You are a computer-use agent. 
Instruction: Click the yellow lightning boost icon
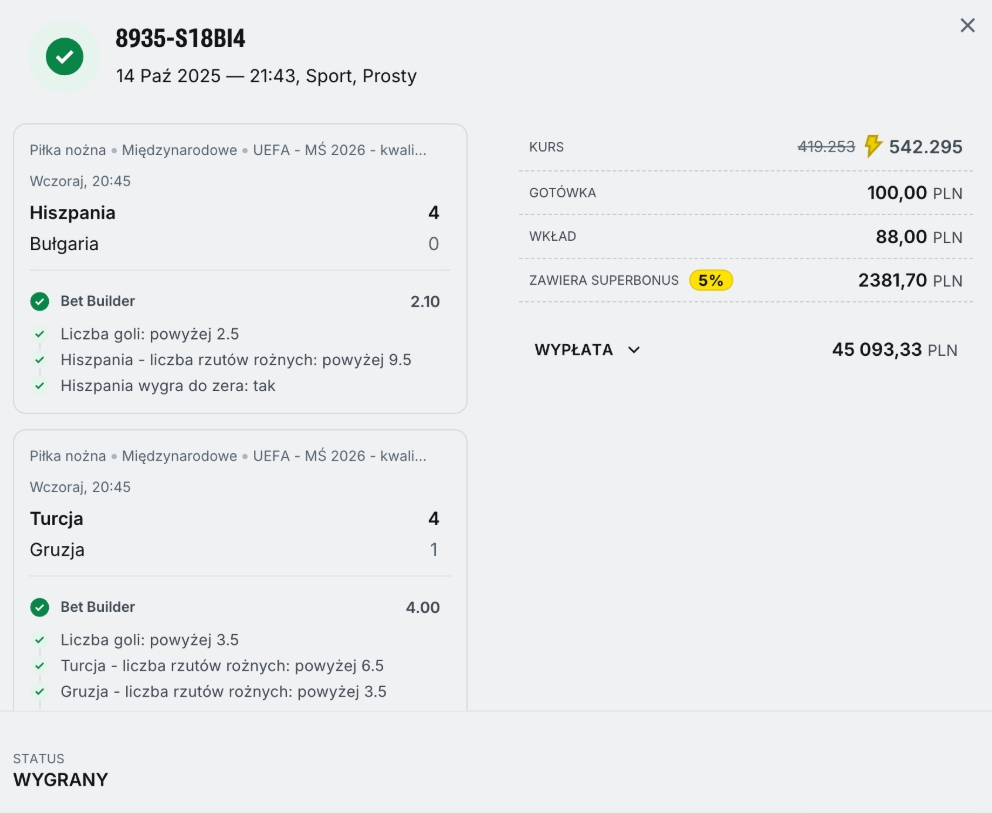point(873,147)
